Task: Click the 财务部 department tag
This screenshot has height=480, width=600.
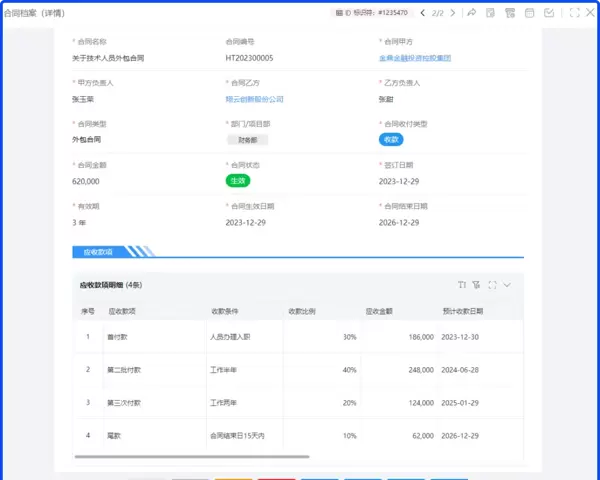Action: tap(247, 140)
